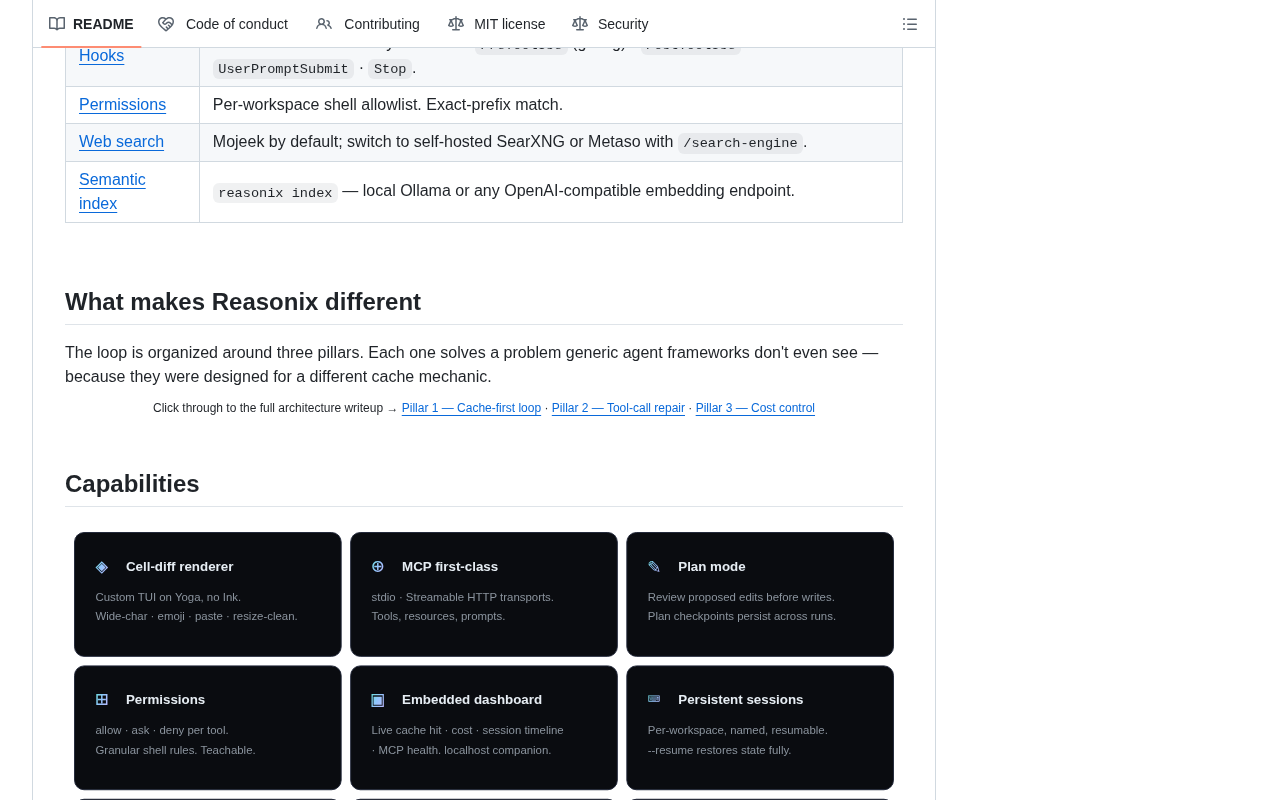
Task: Click the Persistent sessions keyboard icon
Action: [654, 699]
